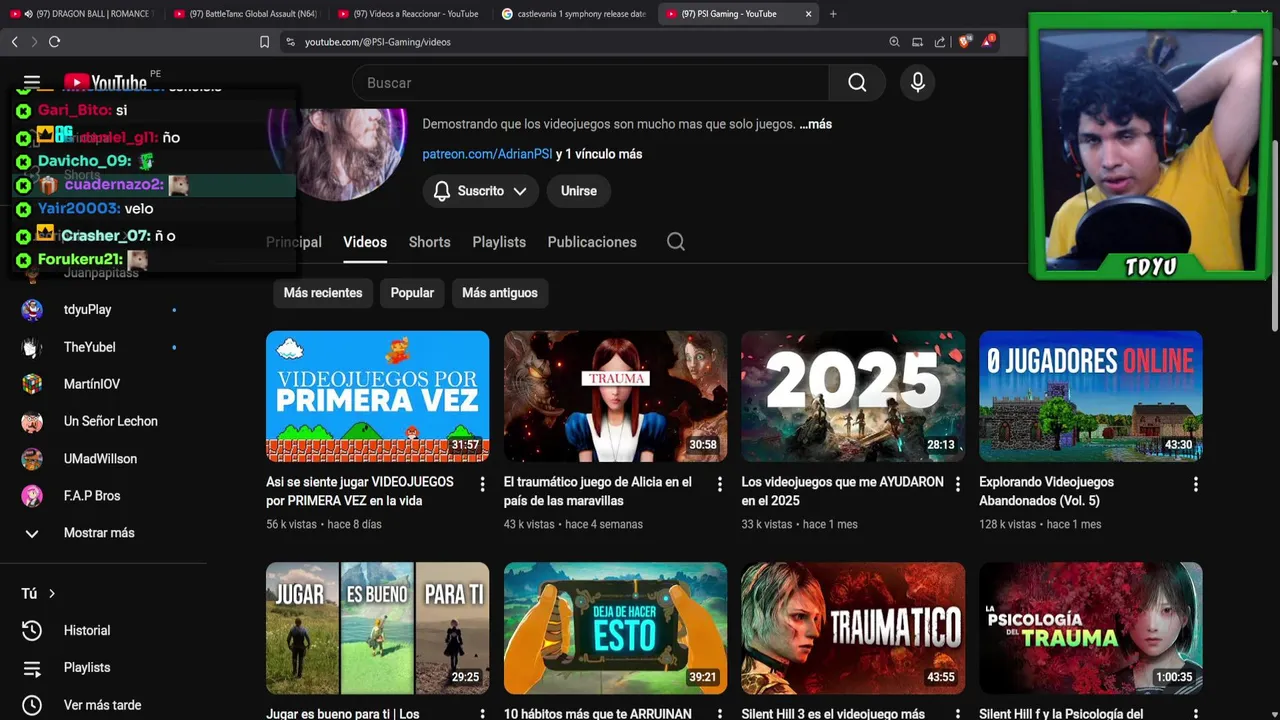
Task: Click the Ver más tarde clock icon
Action: pos(32,705)
